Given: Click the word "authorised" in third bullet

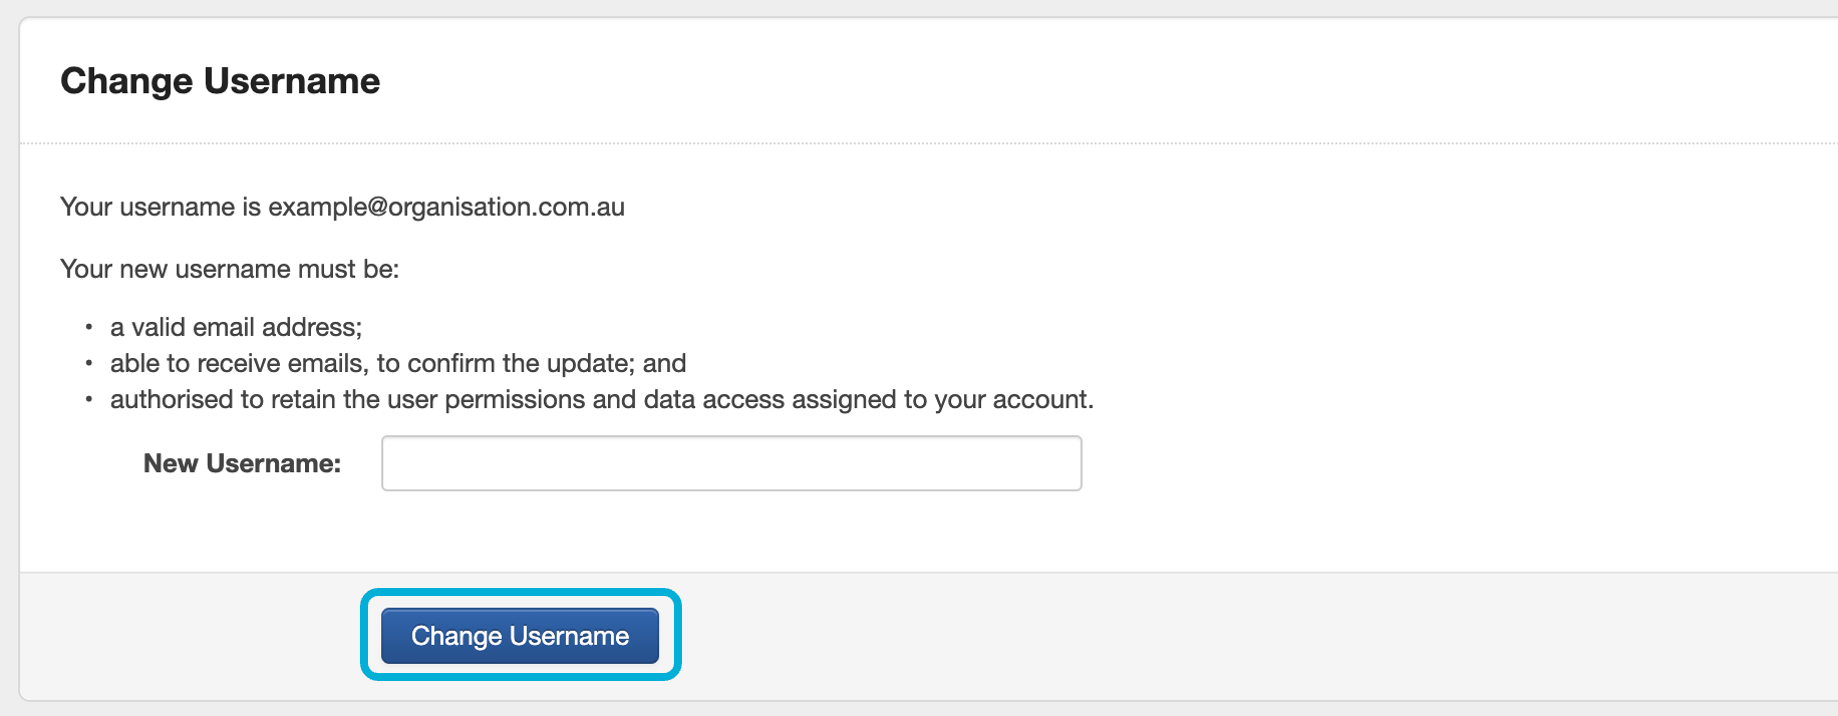Looking at the screenshot, I should pos(172,399).
